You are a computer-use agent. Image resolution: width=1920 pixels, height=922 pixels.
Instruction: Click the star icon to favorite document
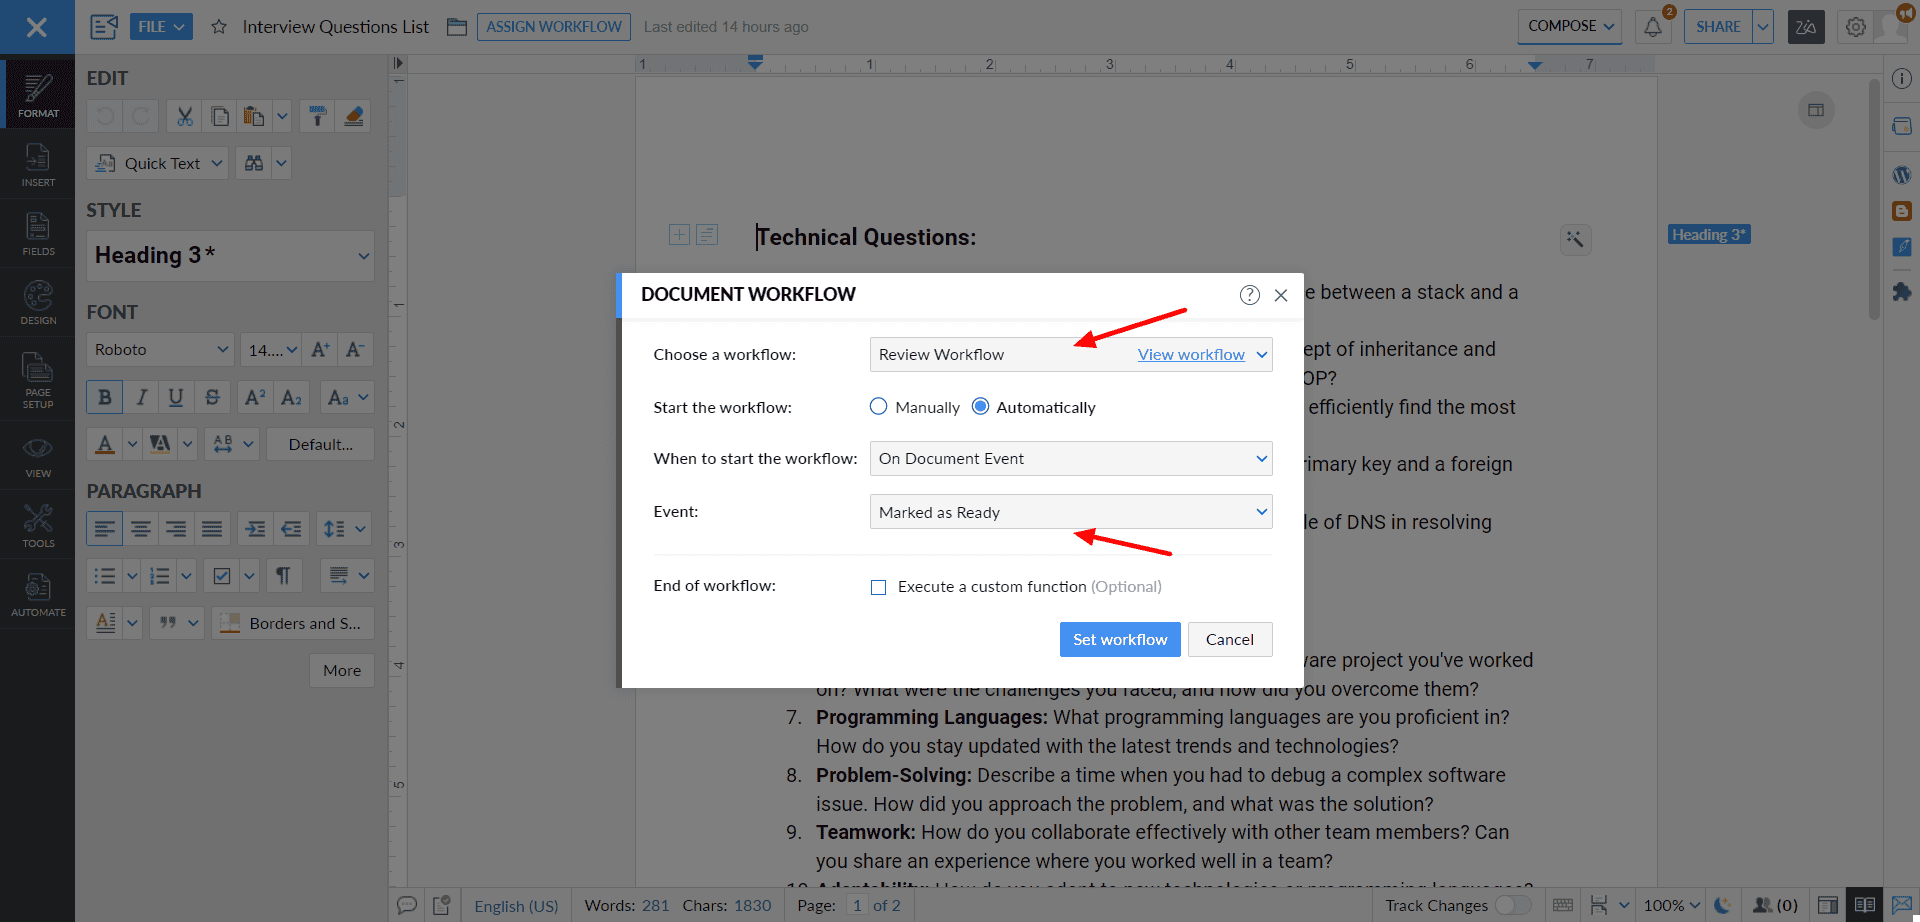click(x=219, y=27)
